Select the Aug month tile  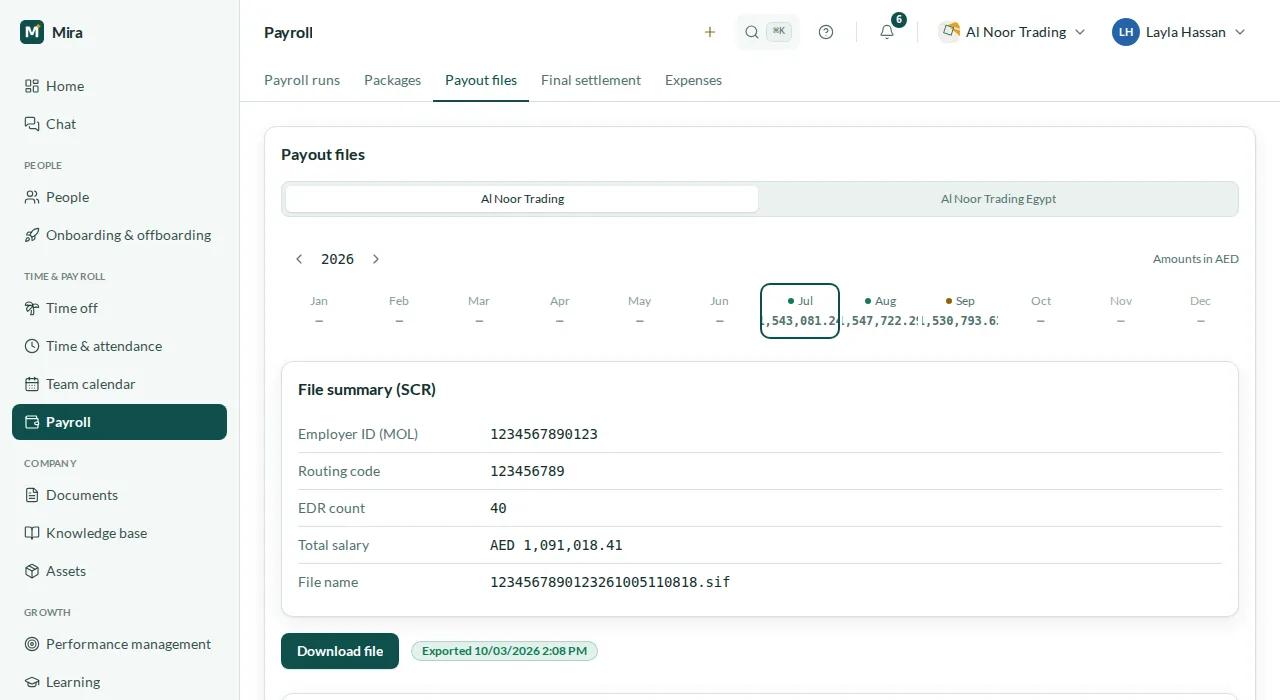pyautogui.click(x=880, y=311)
